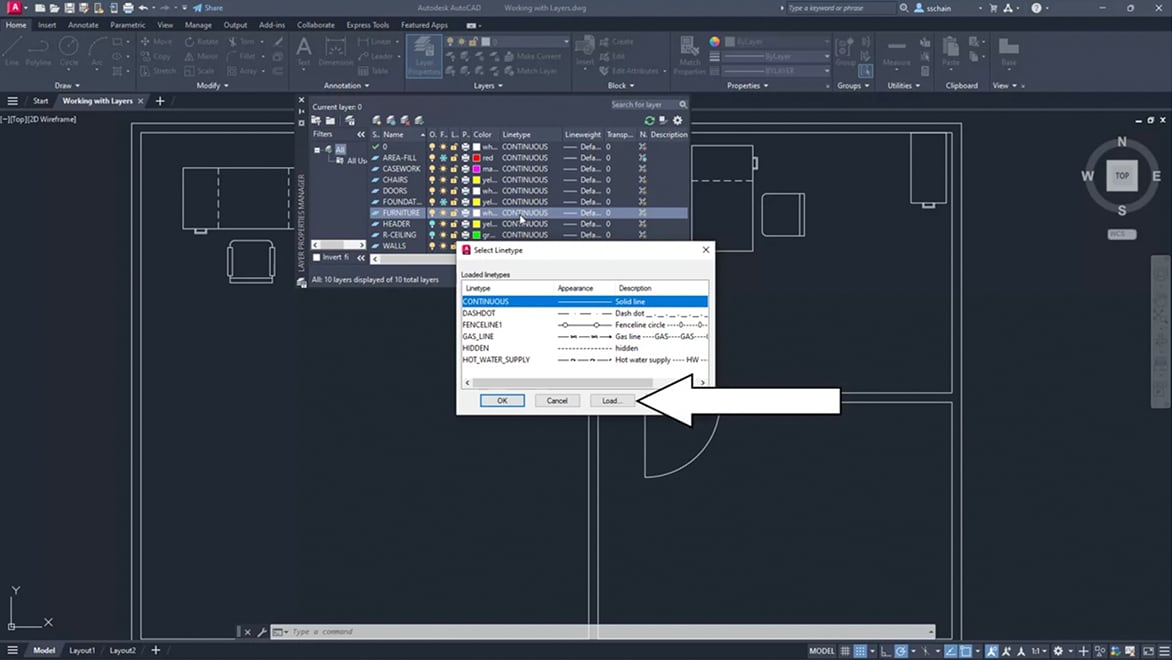Open the Layout1 tab

pos(82,651)
